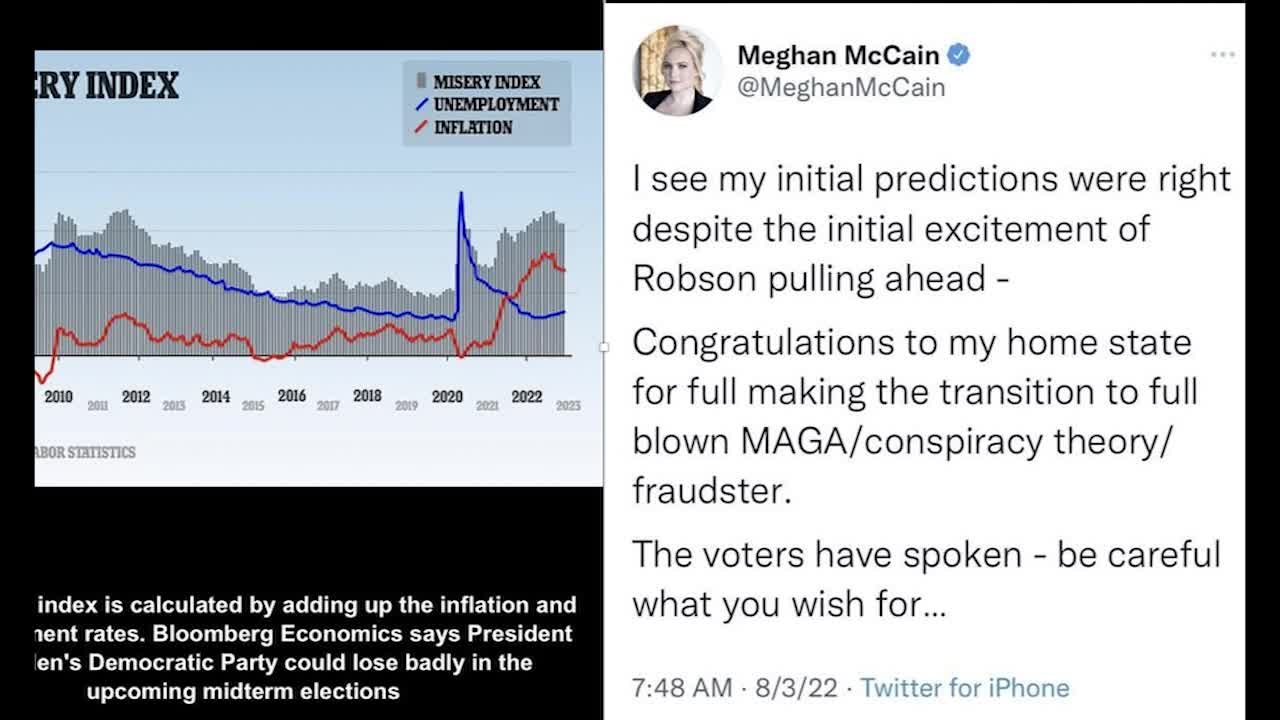The image size is (1280, 720).
Task: Open the tweet's three-dot more menu
Action: point(1223,54)
